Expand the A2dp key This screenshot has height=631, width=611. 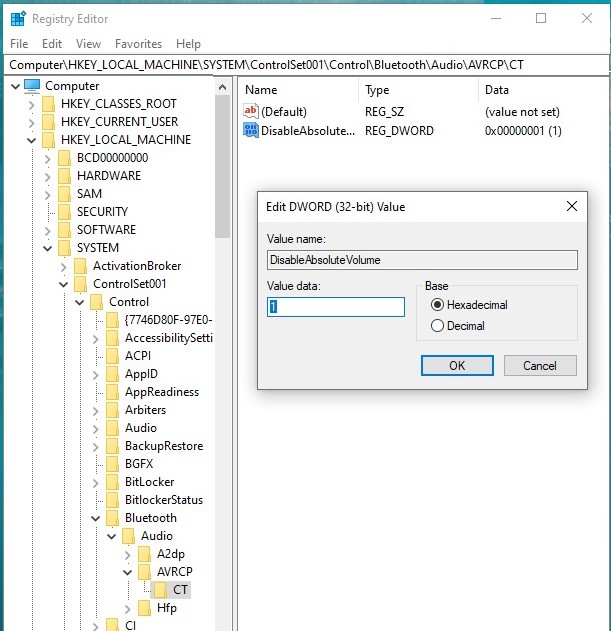click(128, 555)
